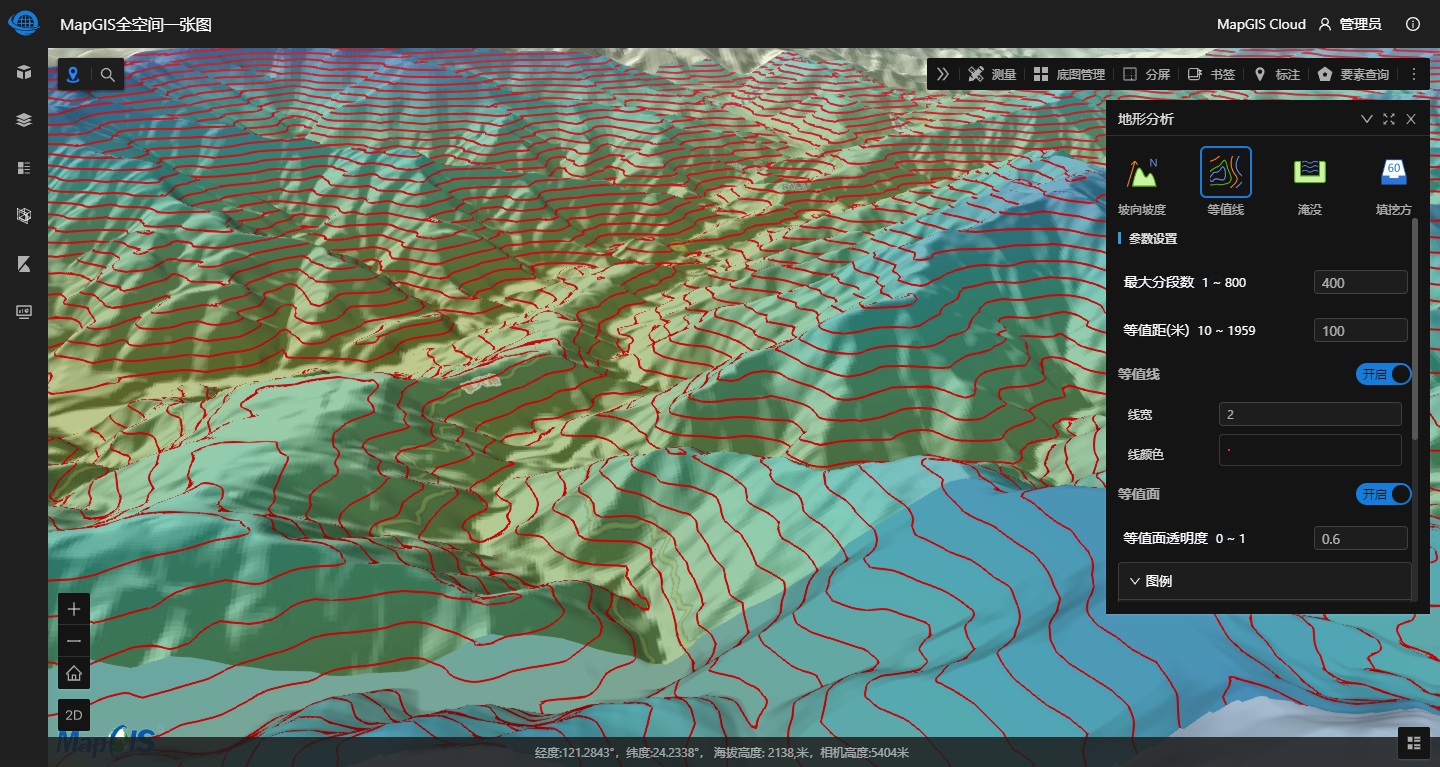Zoom in with the plus button
This screenshot has height=767, width=1440.
click(x=73, y=609)
